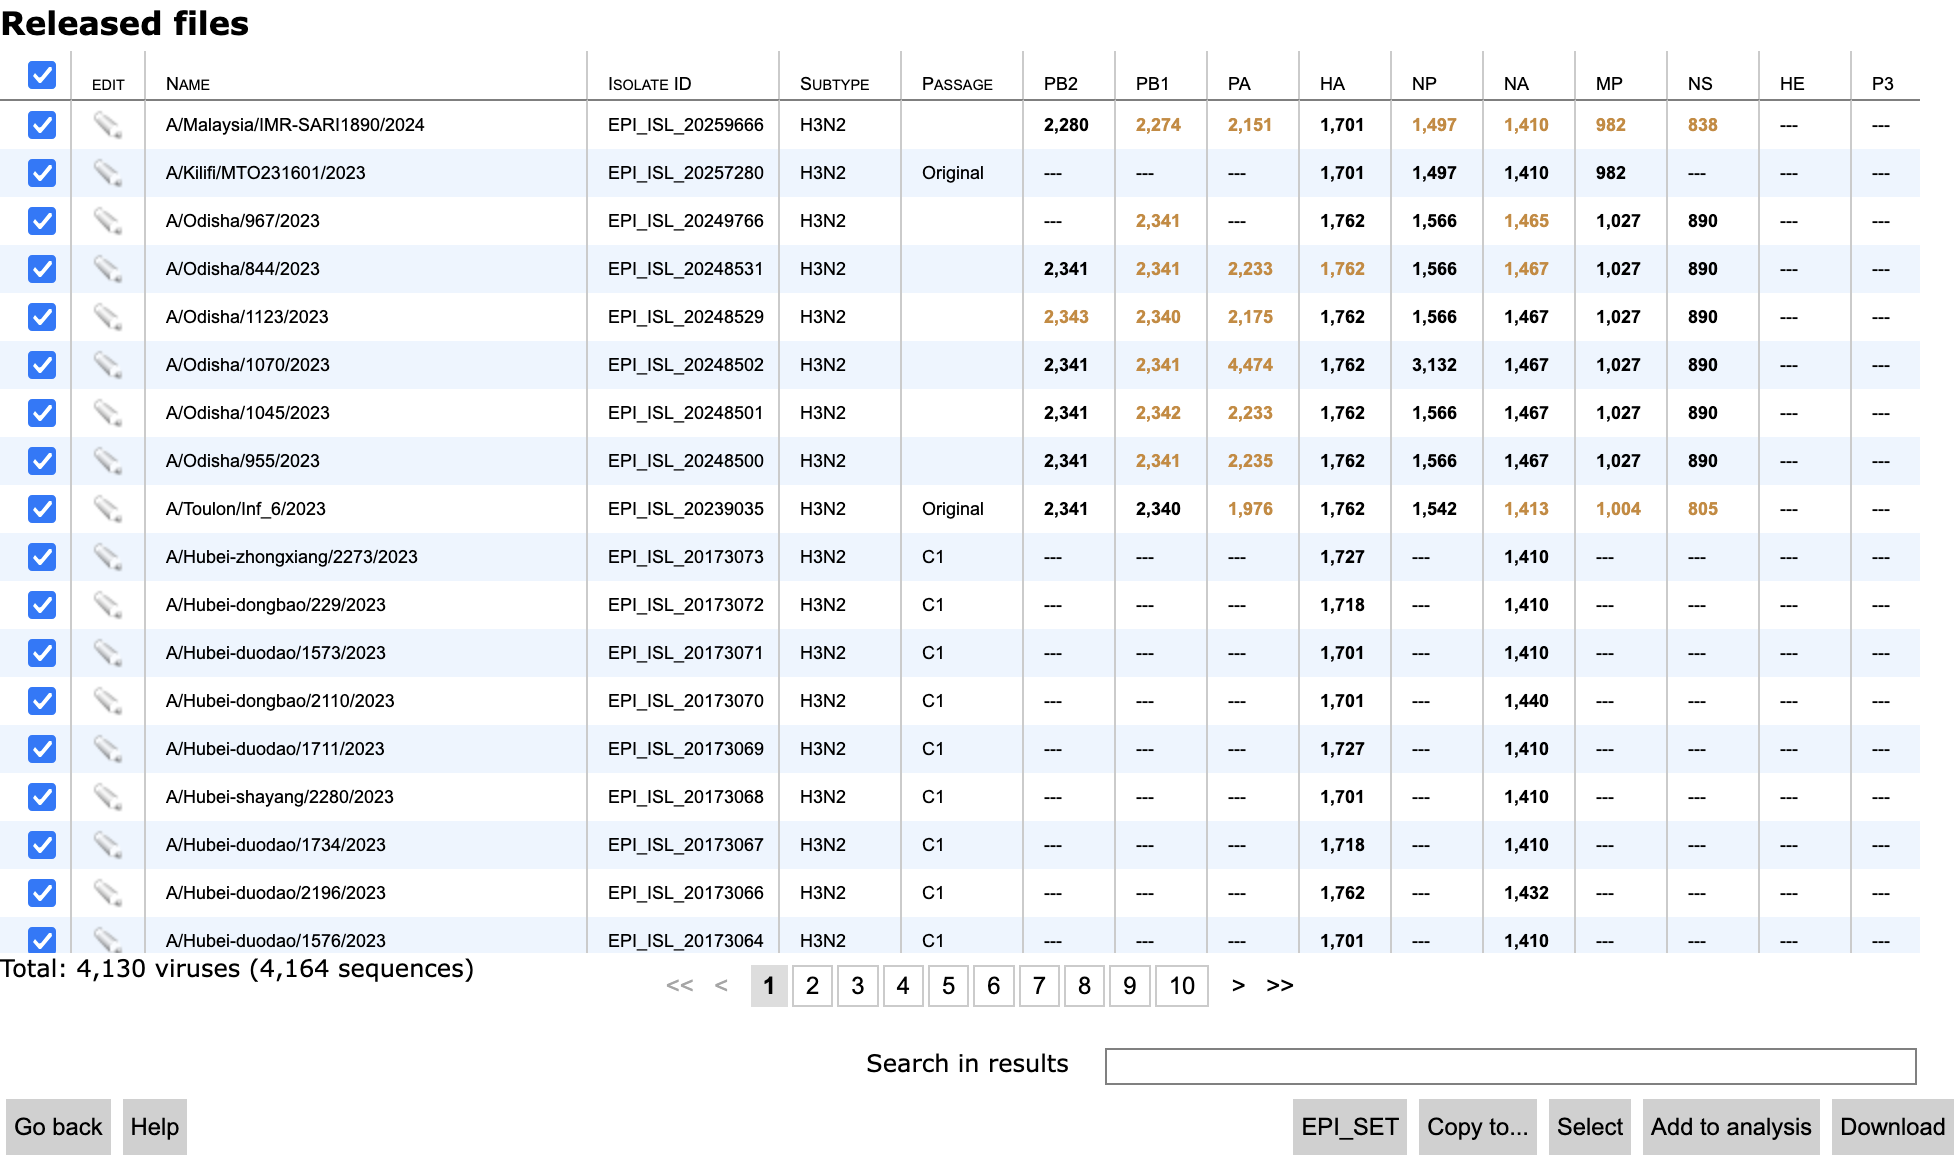The width and height of the screenshot is (1958, 1166).
Task: Edit the A/Hubei-dongbao/2110/2023 row
Action: pyautogui.click(x=107, y=701)
